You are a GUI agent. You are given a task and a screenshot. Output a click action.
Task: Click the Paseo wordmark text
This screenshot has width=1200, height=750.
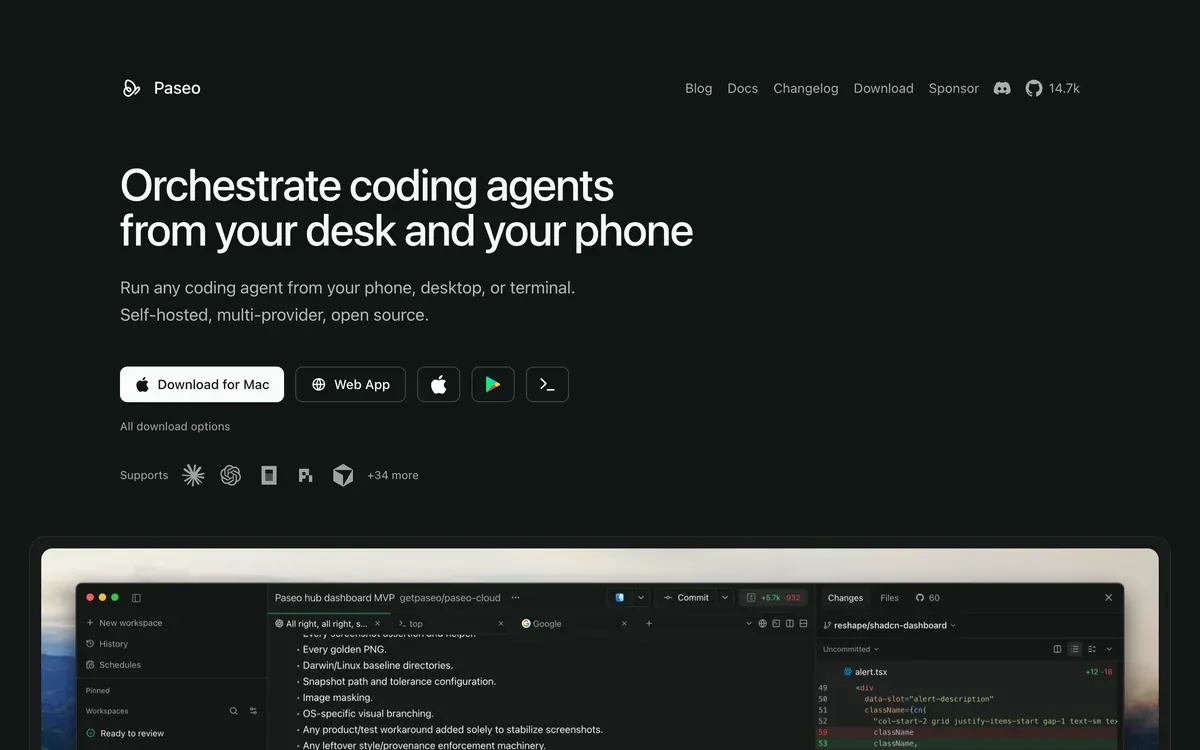click(177, 88)
